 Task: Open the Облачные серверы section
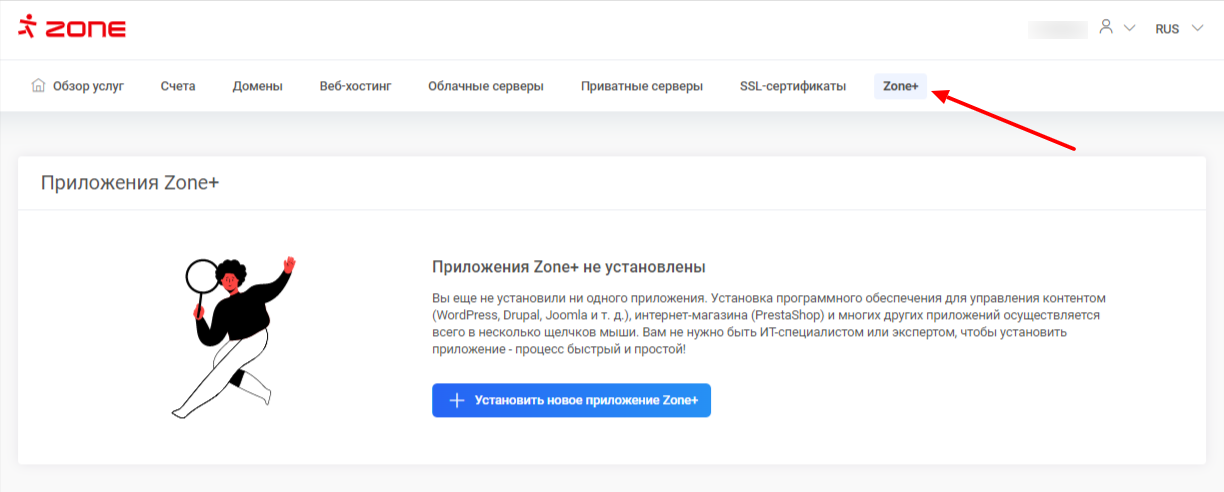click(486, 86)
